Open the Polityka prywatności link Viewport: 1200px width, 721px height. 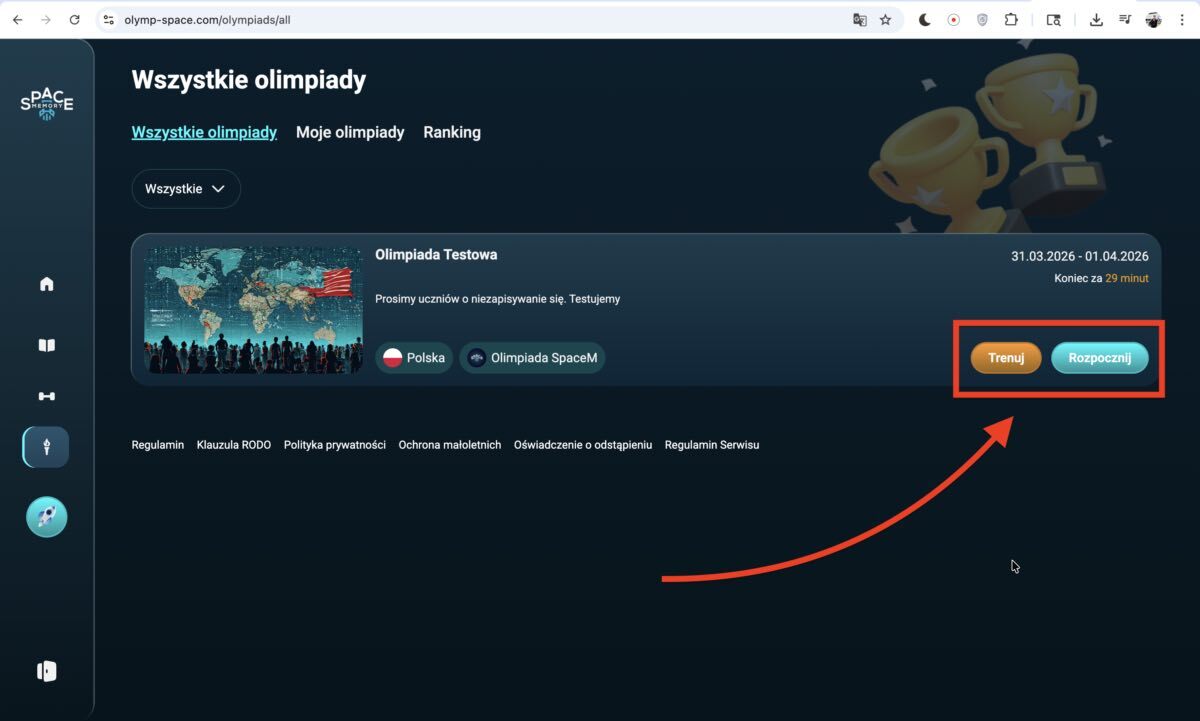tap(334, 445)
